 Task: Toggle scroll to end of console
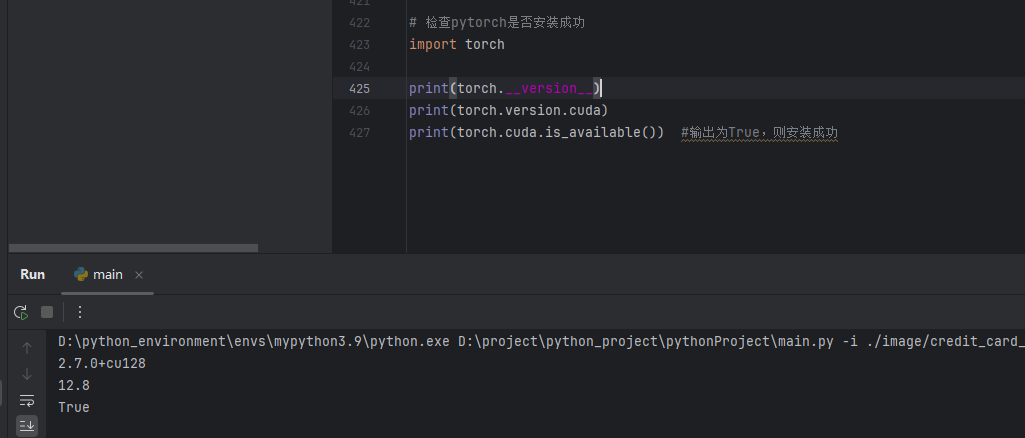click(x=27, y=426)
